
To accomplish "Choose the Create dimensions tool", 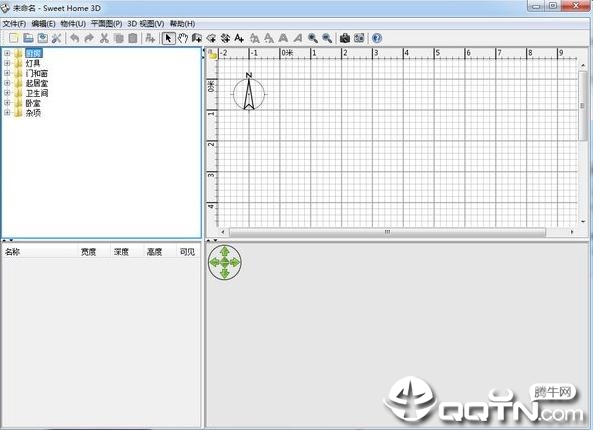I will (225, 38).
